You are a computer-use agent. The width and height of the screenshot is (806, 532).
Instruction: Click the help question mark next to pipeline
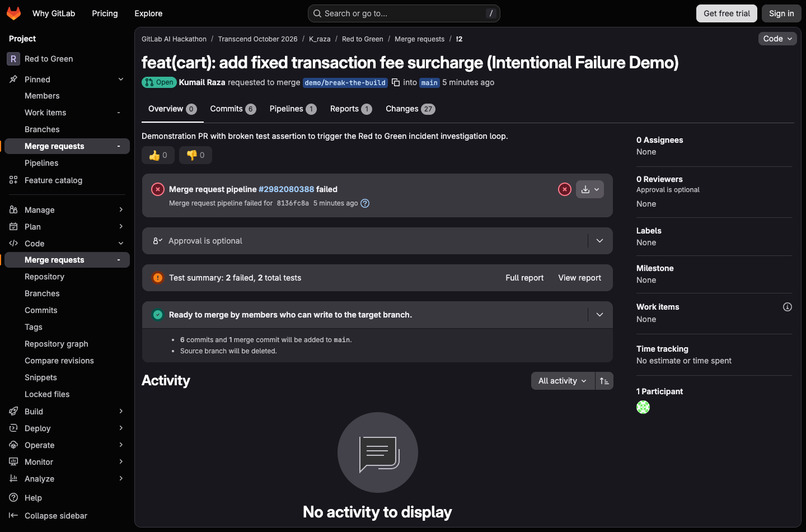tap(365, 203)
